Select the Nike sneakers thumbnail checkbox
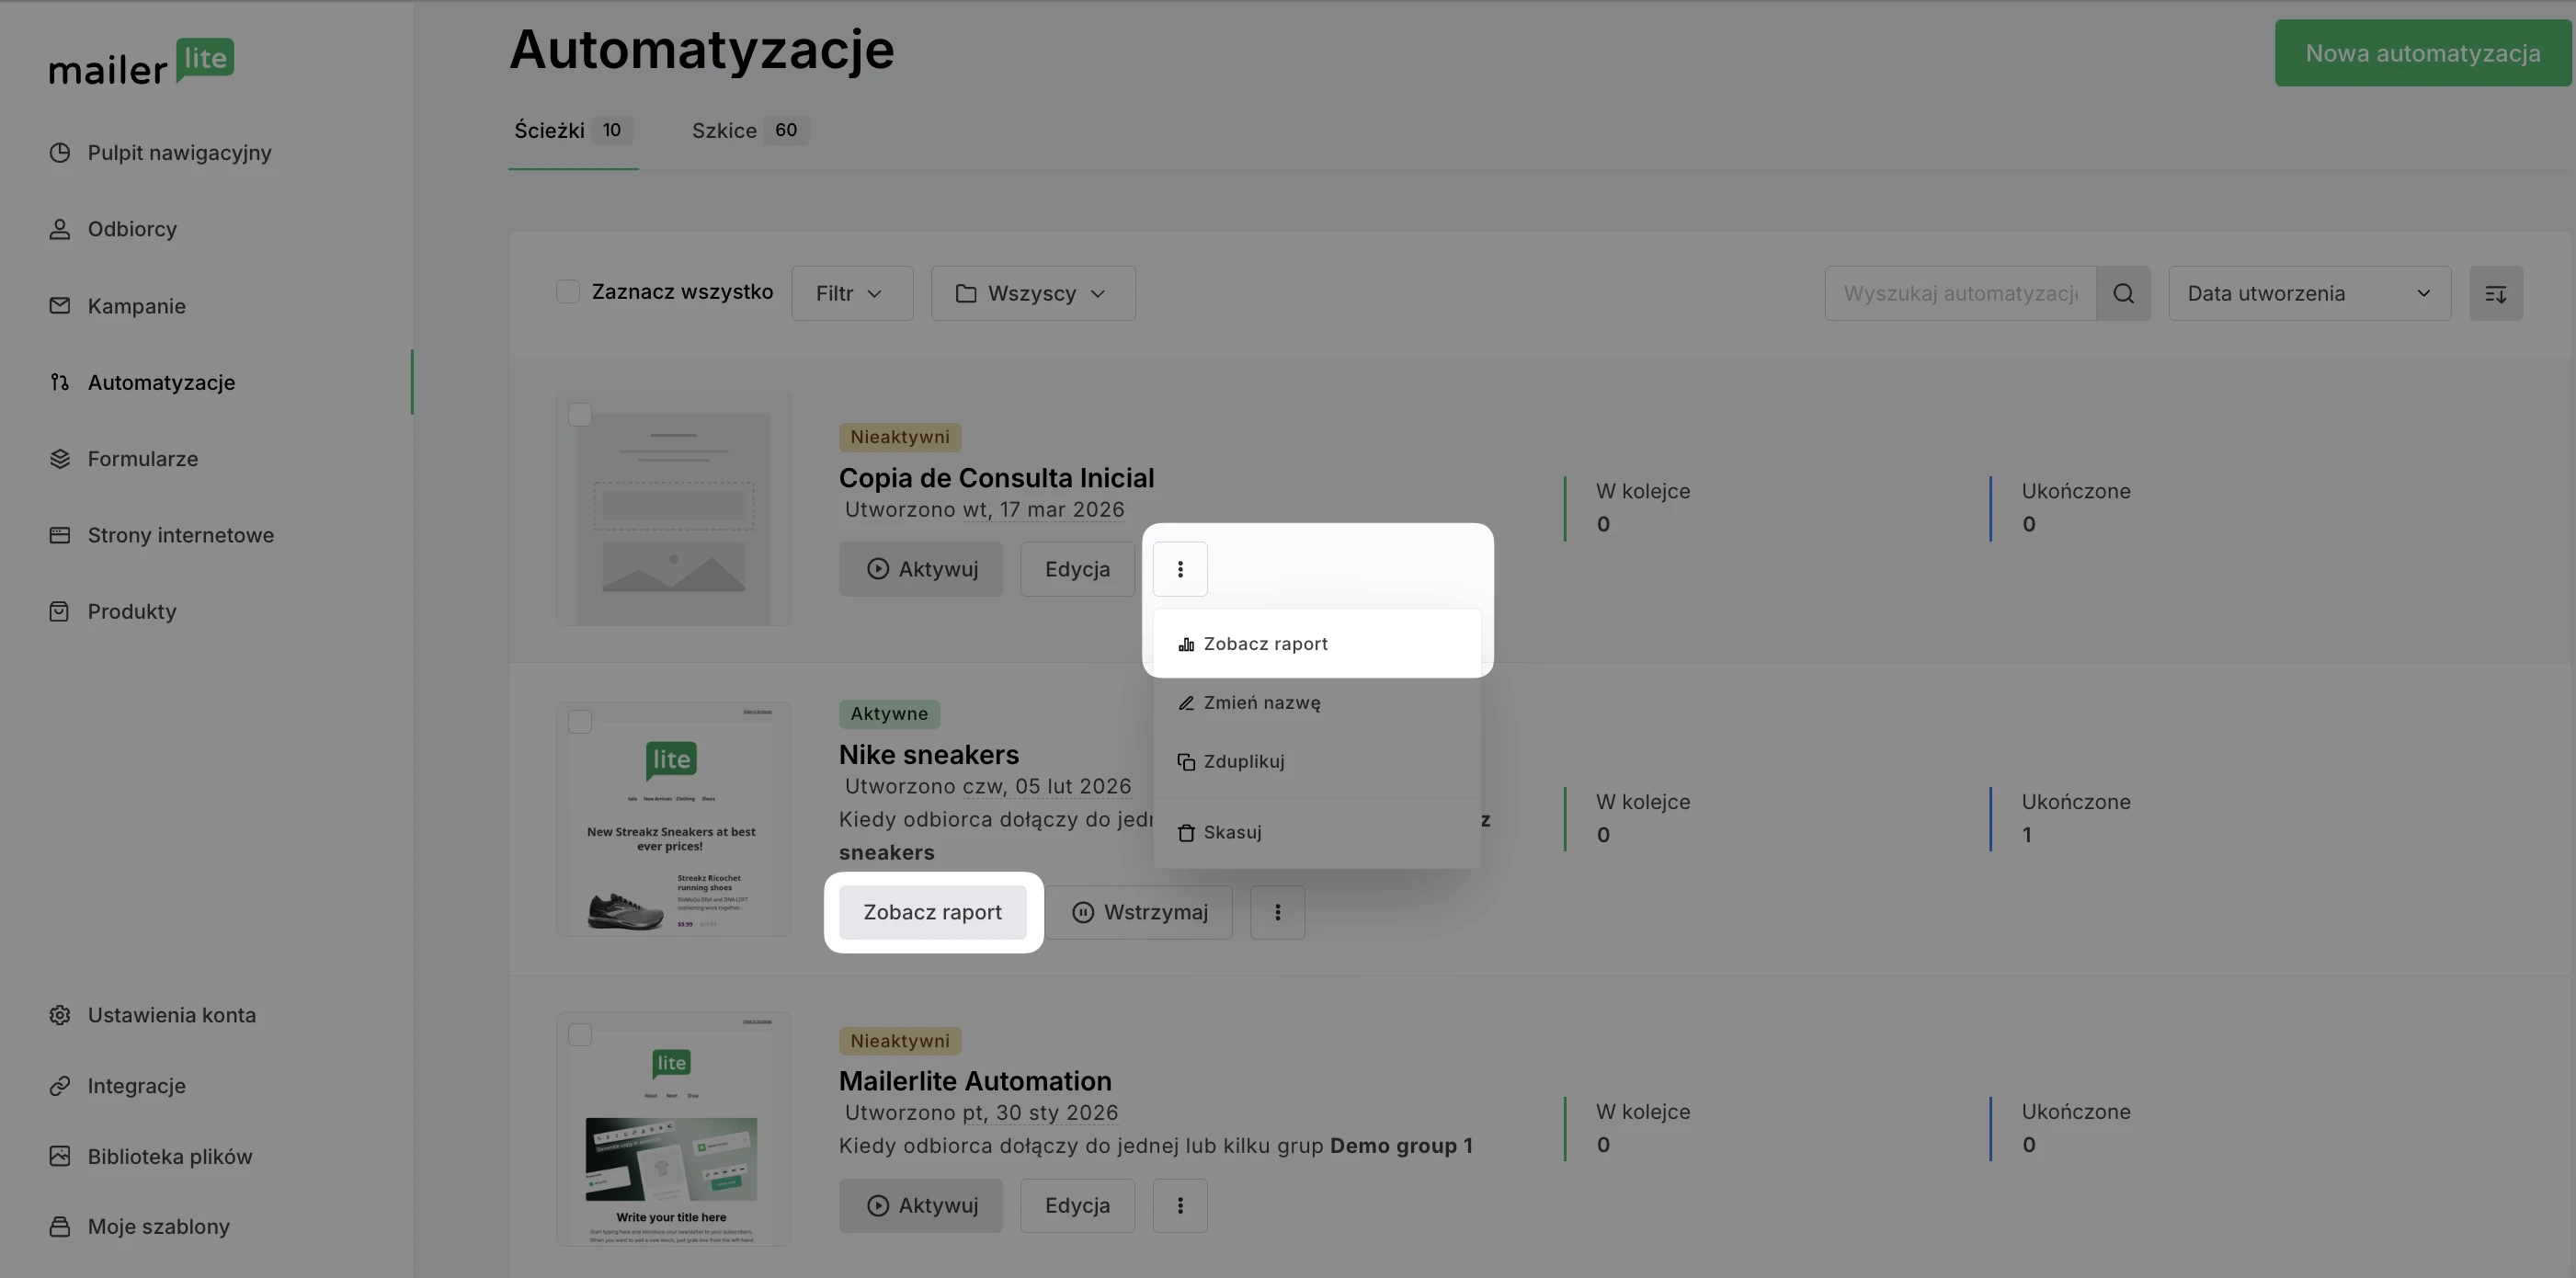The width and height of the screenshot is (2576, 1278). click(580, 721)
